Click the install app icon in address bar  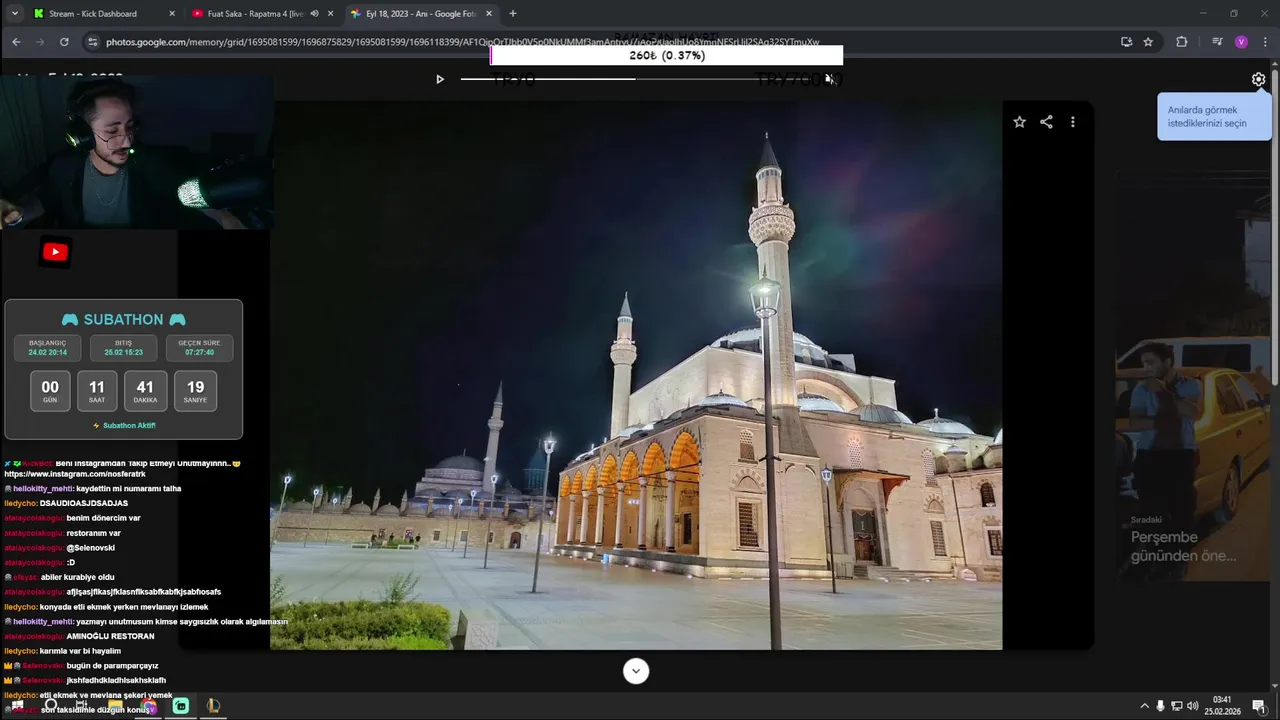[x=1126, y=42]
